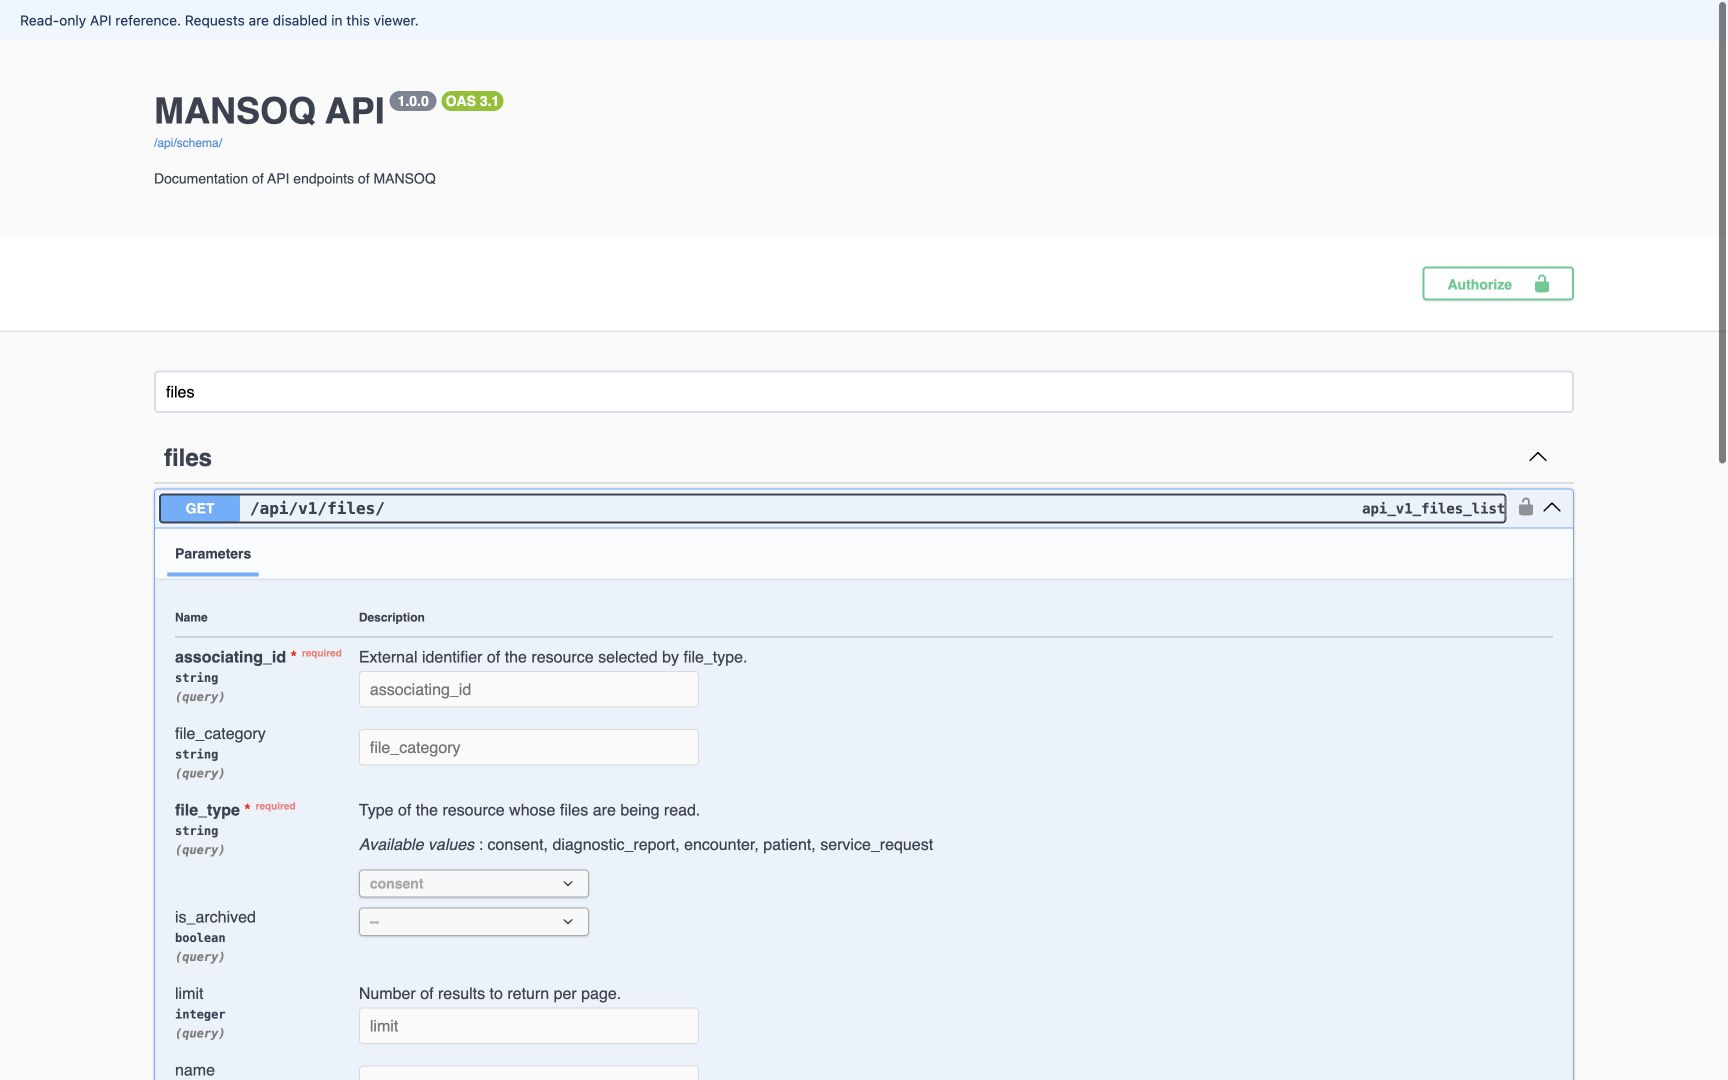Click the file_category input field

point(528,748)
